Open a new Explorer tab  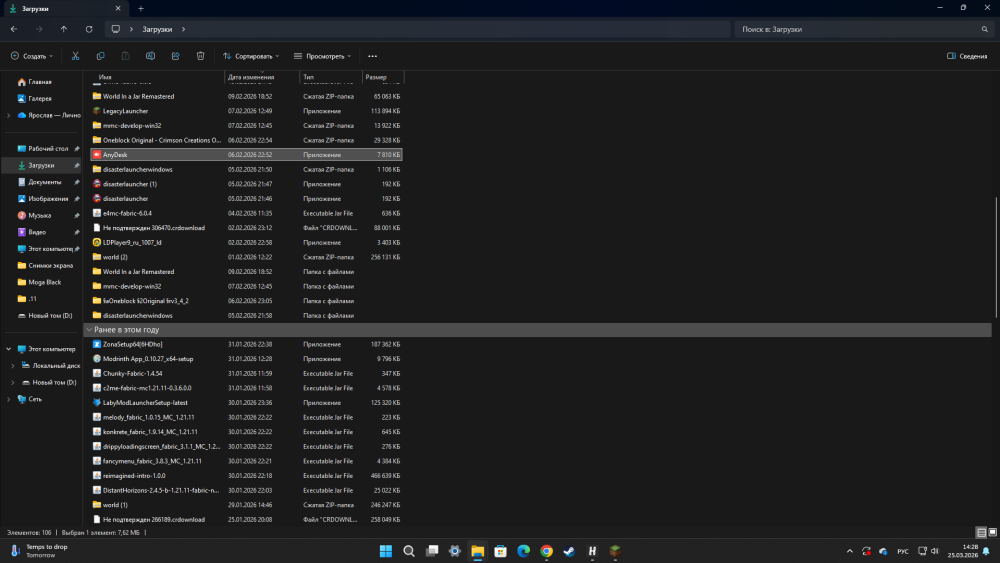click(141, 8)
